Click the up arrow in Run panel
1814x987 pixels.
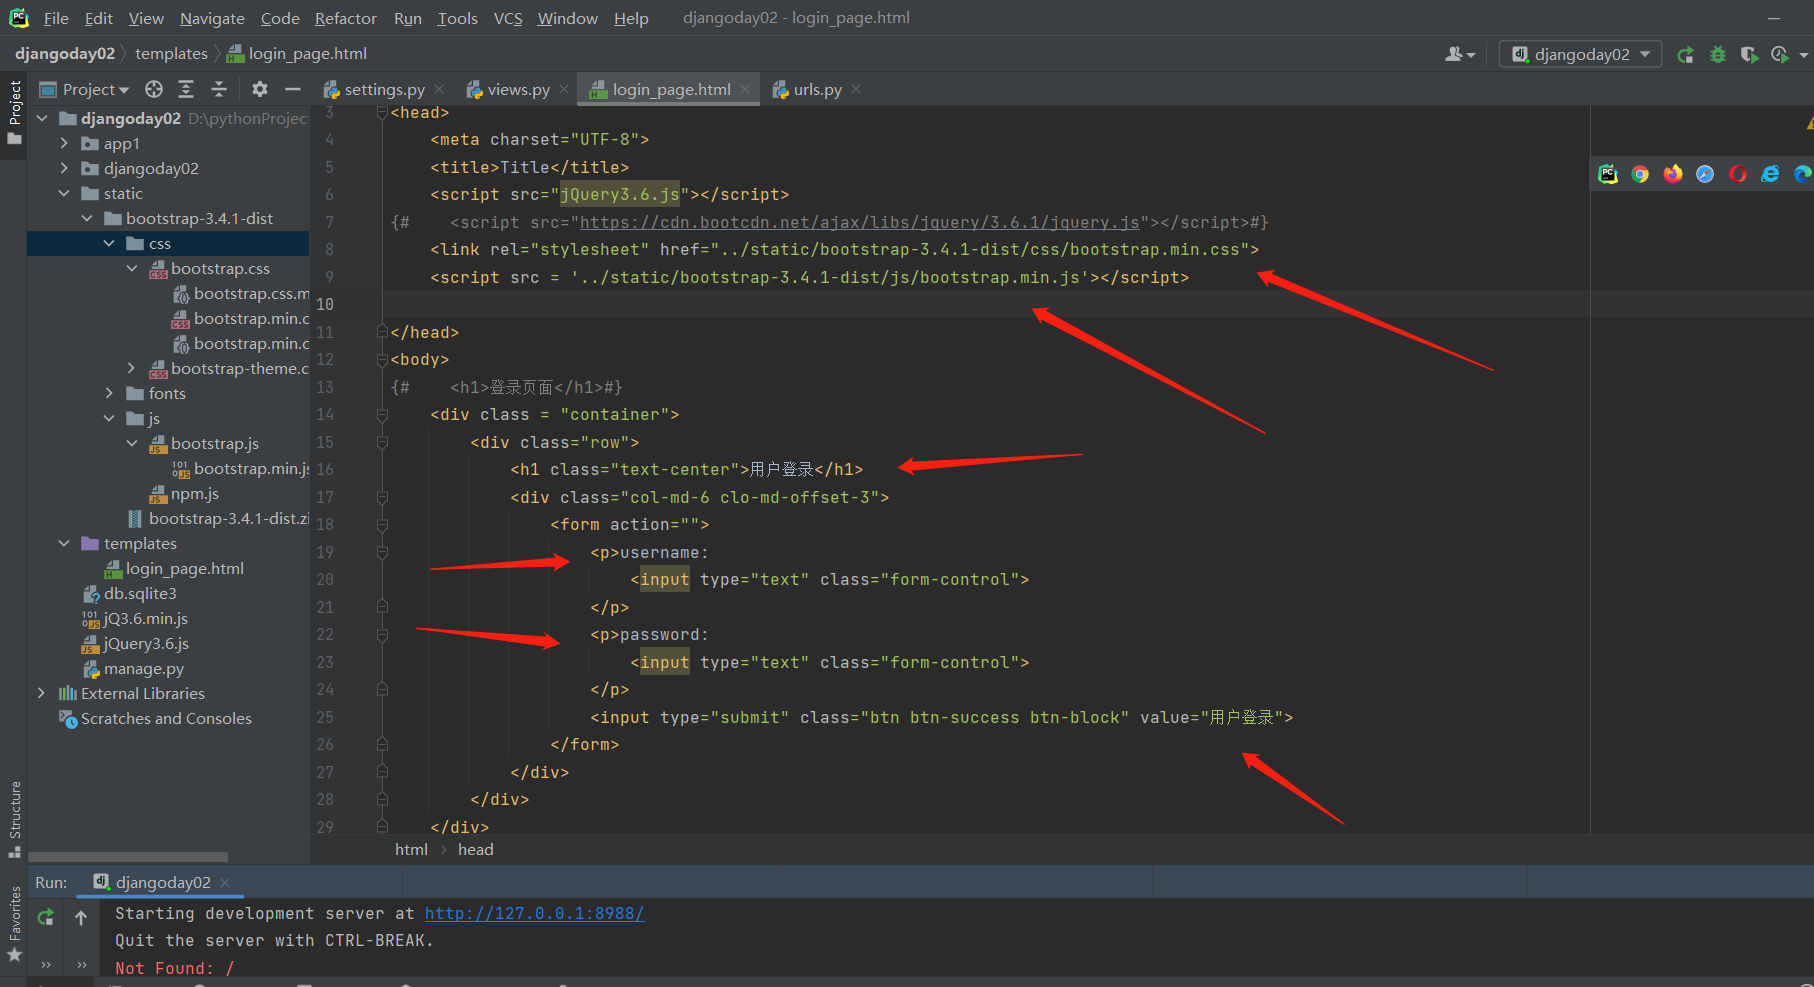pyautogui.click(x=81, y=917)
